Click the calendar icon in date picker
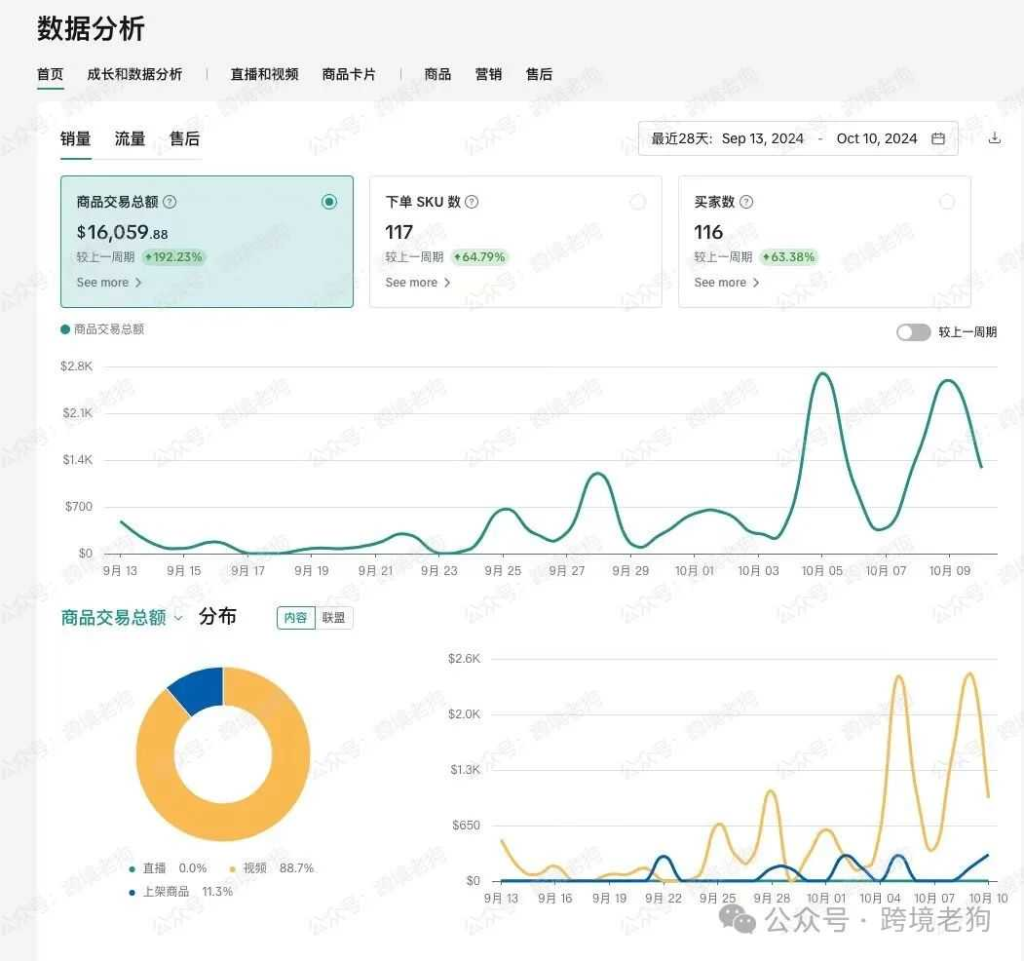 (938, 139)
